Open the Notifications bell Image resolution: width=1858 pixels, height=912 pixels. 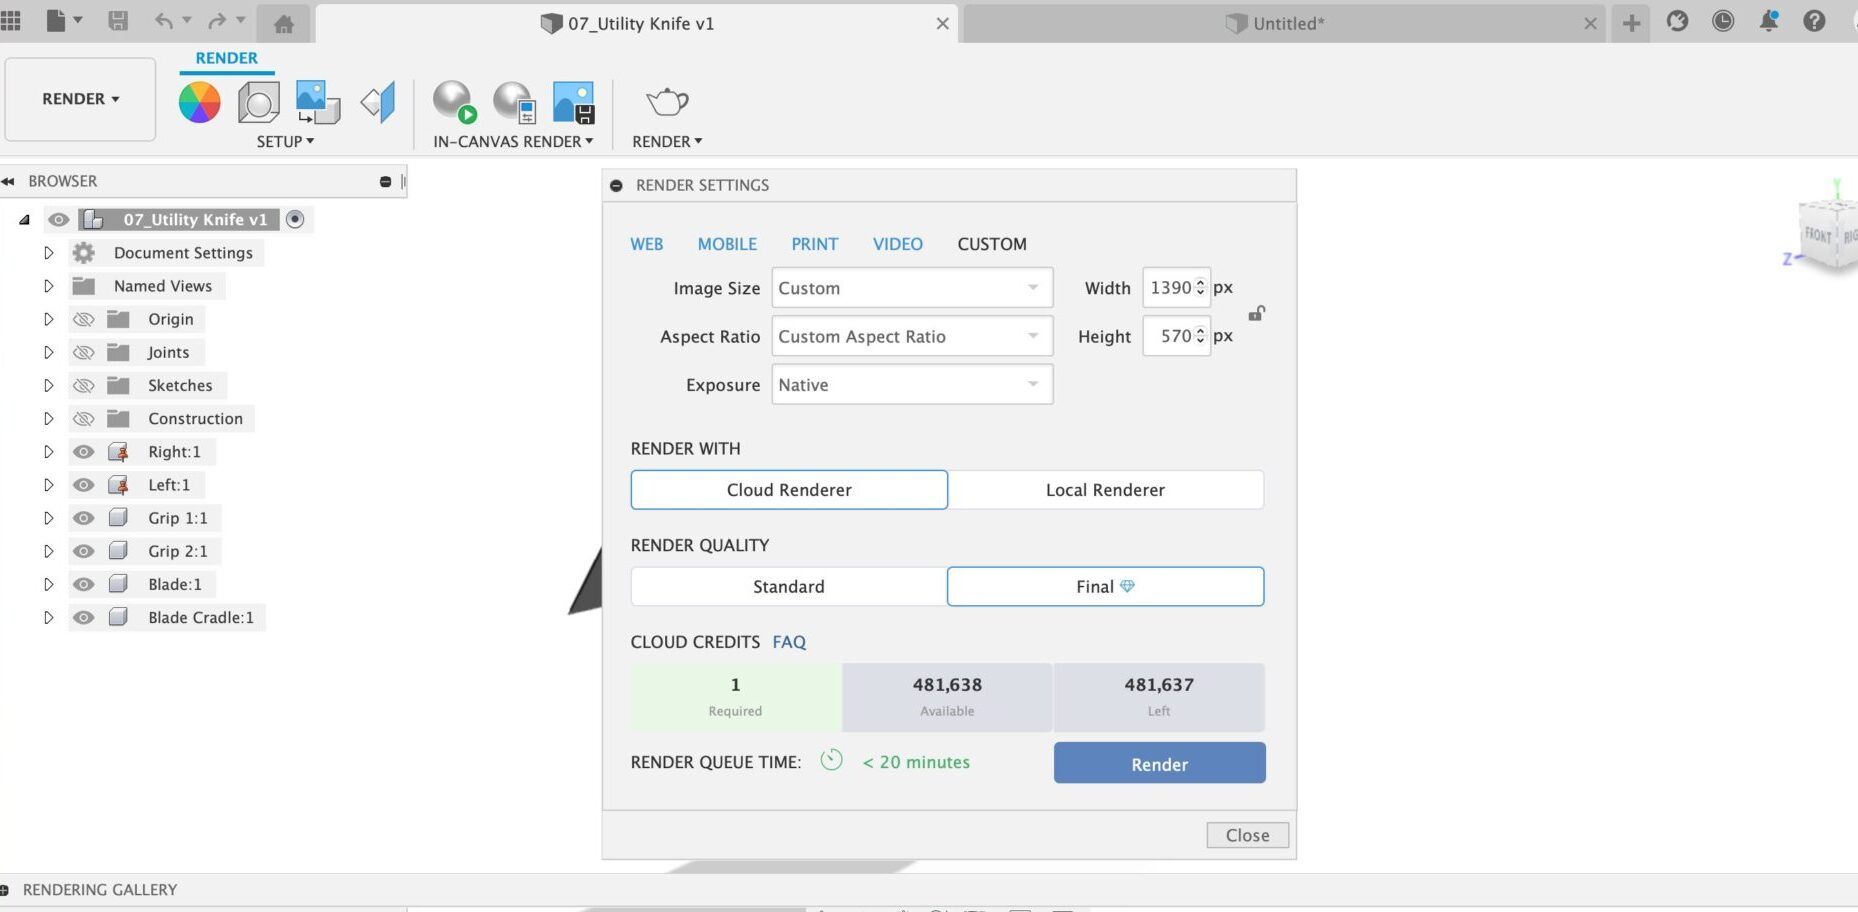(x=1769, y=21)
